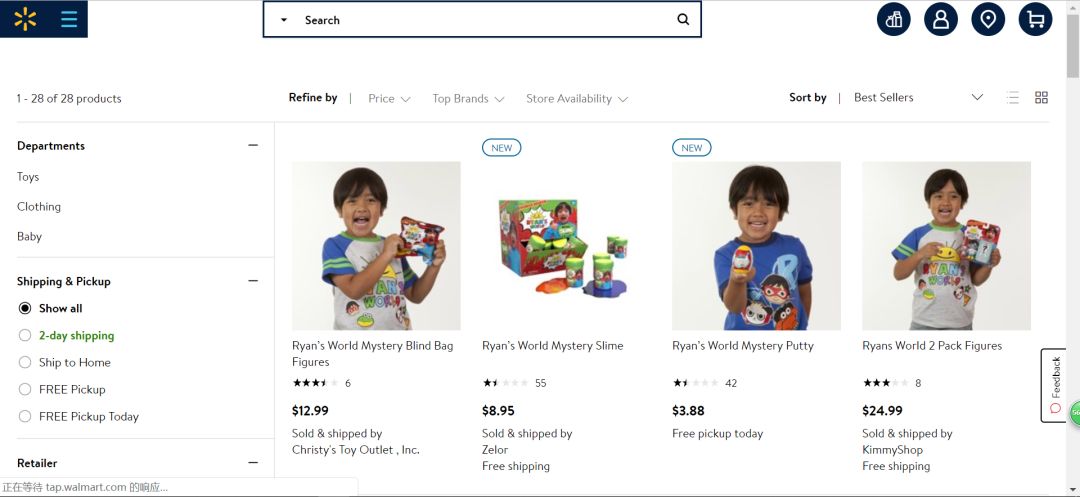Switch to list view layout

1013,97
